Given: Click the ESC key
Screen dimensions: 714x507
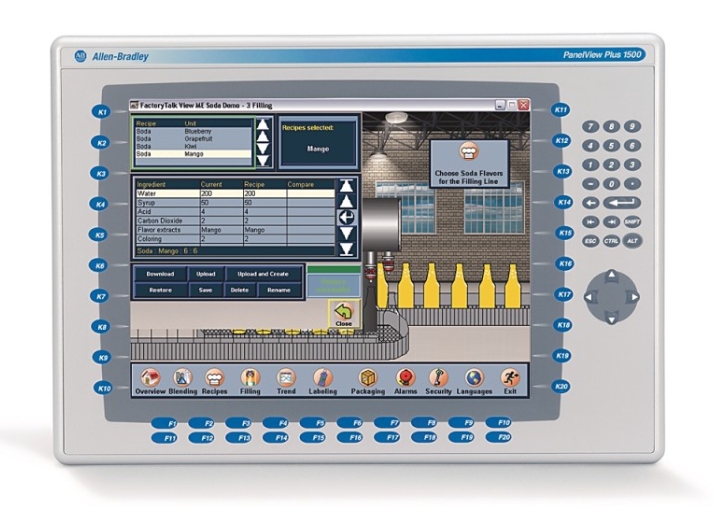Looking at the screenshot, I should click(591, 241).
